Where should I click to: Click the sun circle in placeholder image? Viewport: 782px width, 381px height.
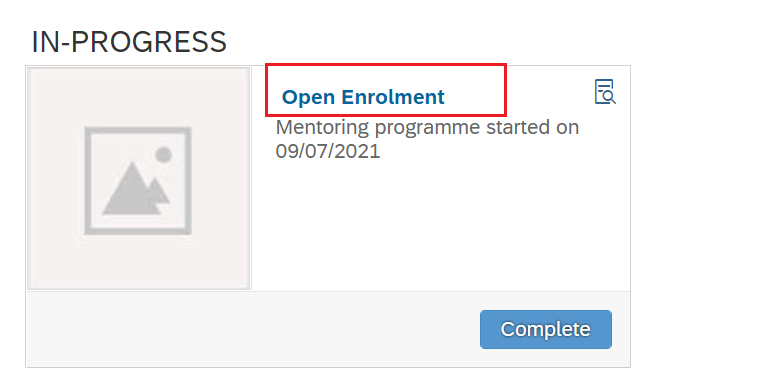tap(164, 155)
